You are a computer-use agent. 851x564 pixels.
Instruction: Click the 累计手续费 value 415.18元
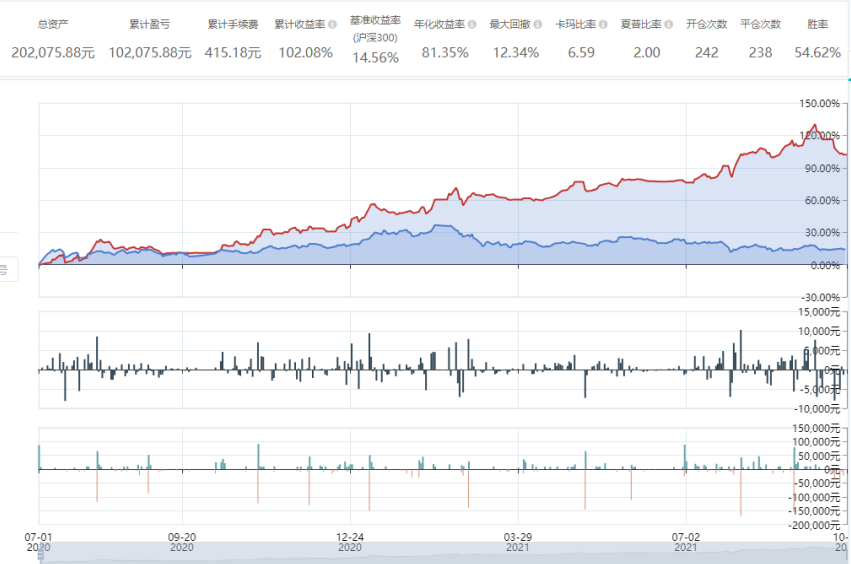[233, 53]
